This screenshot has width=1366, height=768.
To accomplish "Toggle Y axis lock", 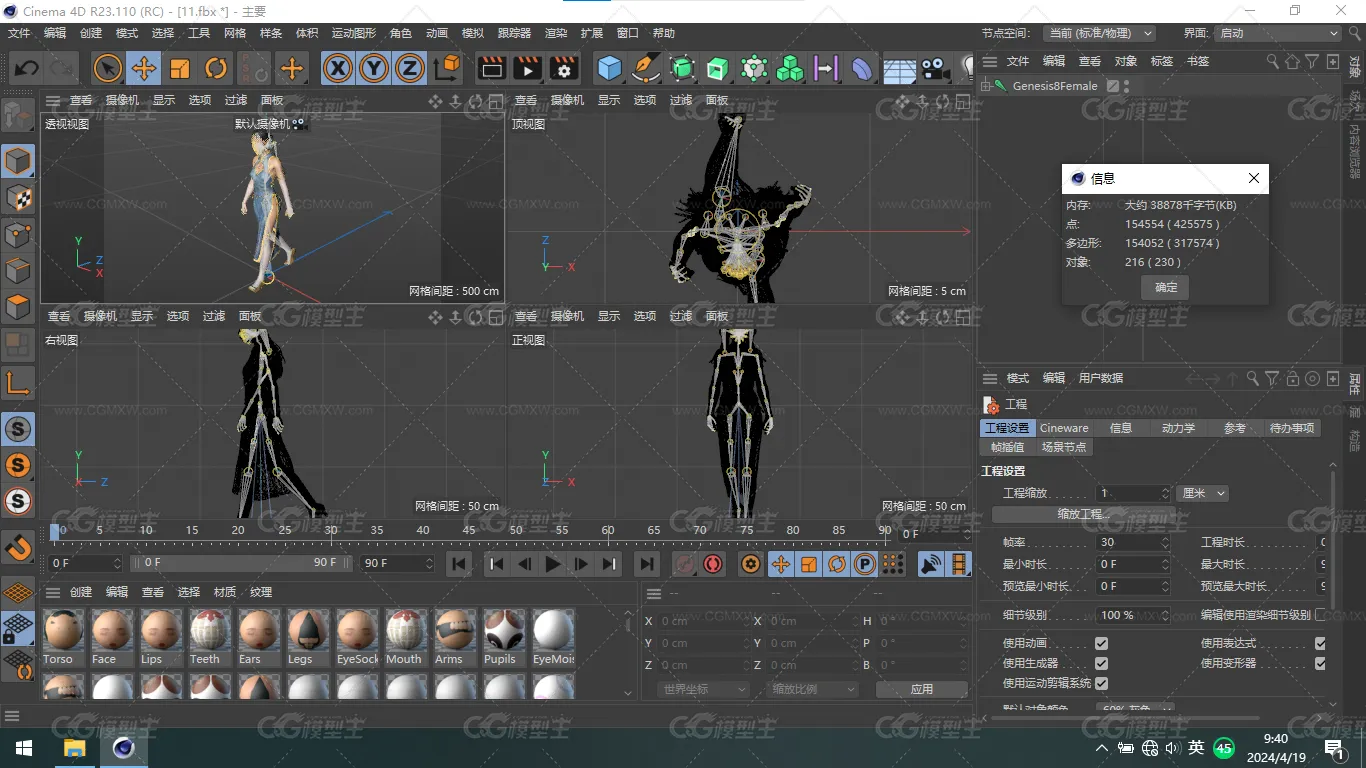I will tap(374, 68).
